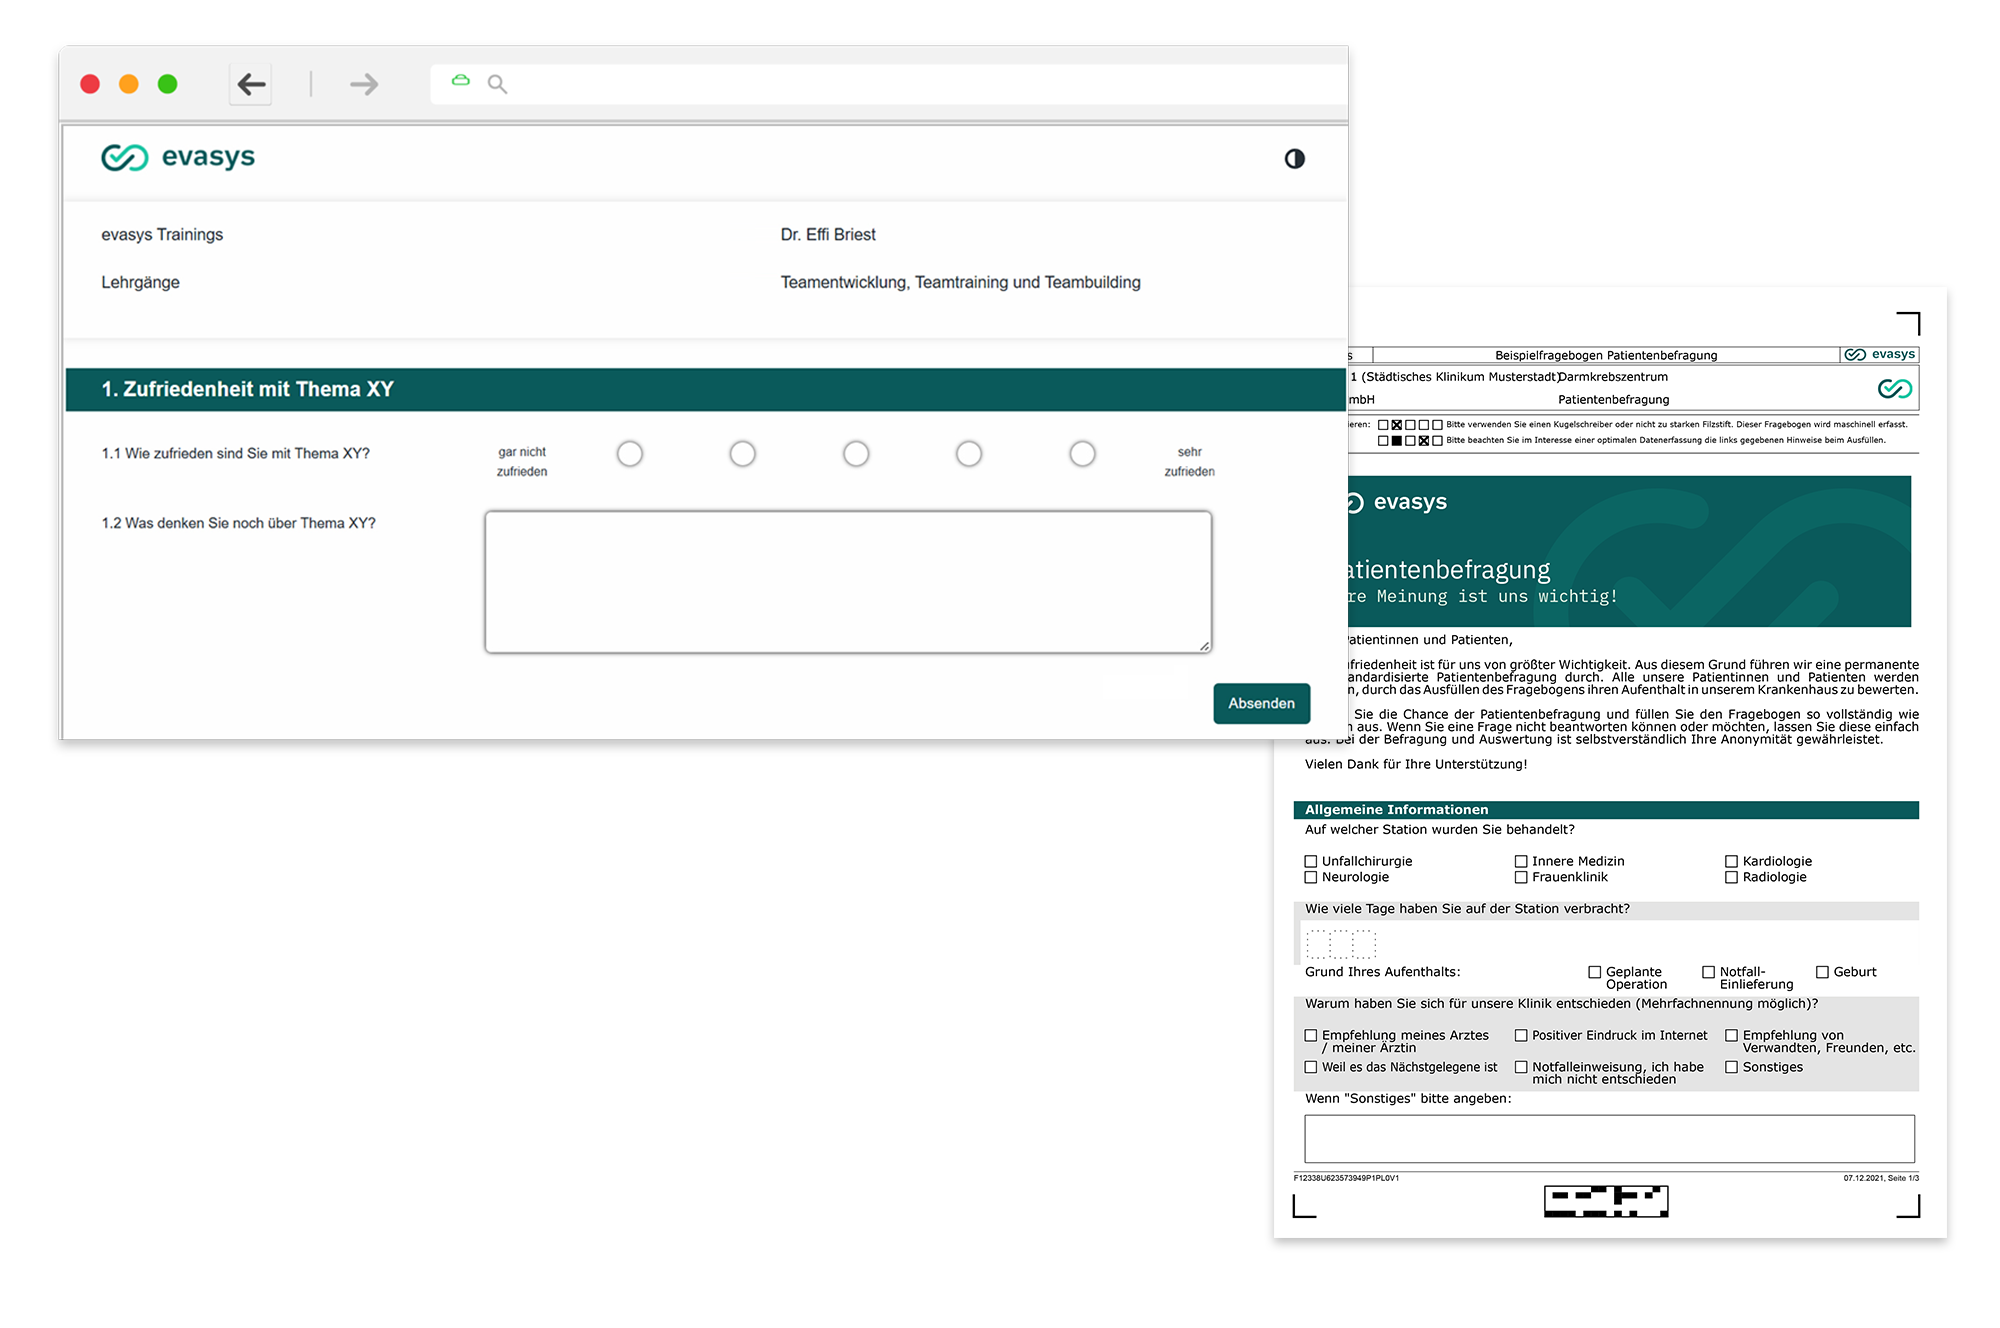Click the section header Zufriedenheit mit Thema XY
This screenshot has width=2000, height=1328.
pyautogui.click(x=247, y=390)
